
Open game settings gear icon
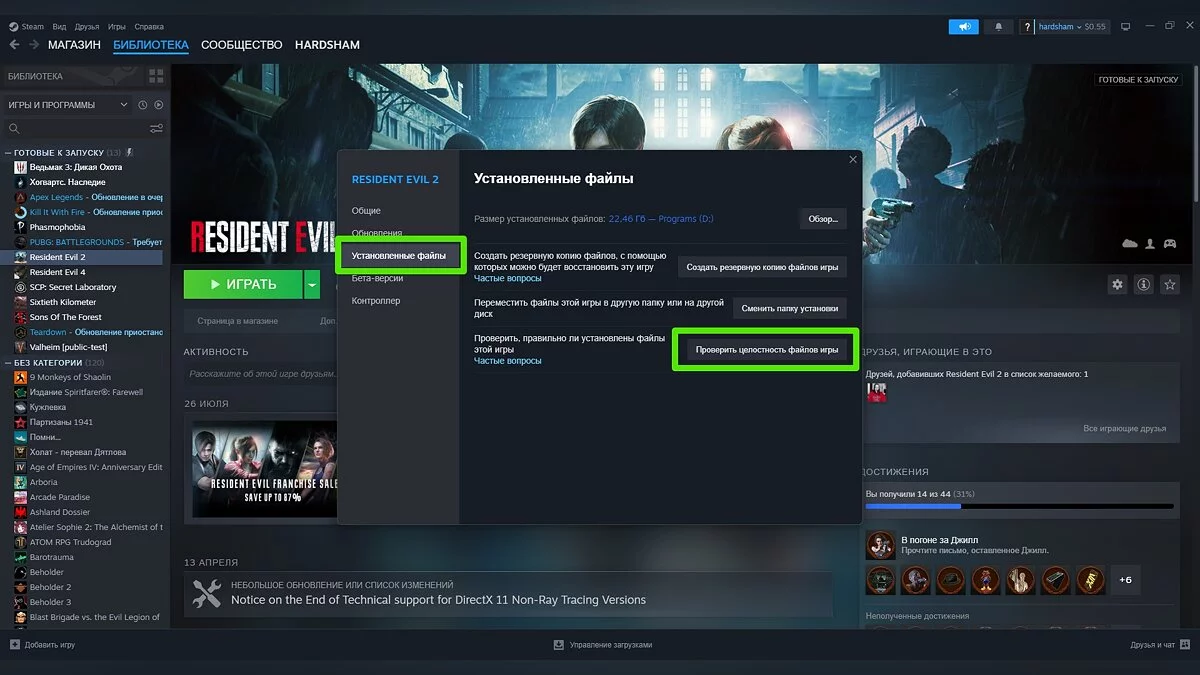[x=1117, y=285]
